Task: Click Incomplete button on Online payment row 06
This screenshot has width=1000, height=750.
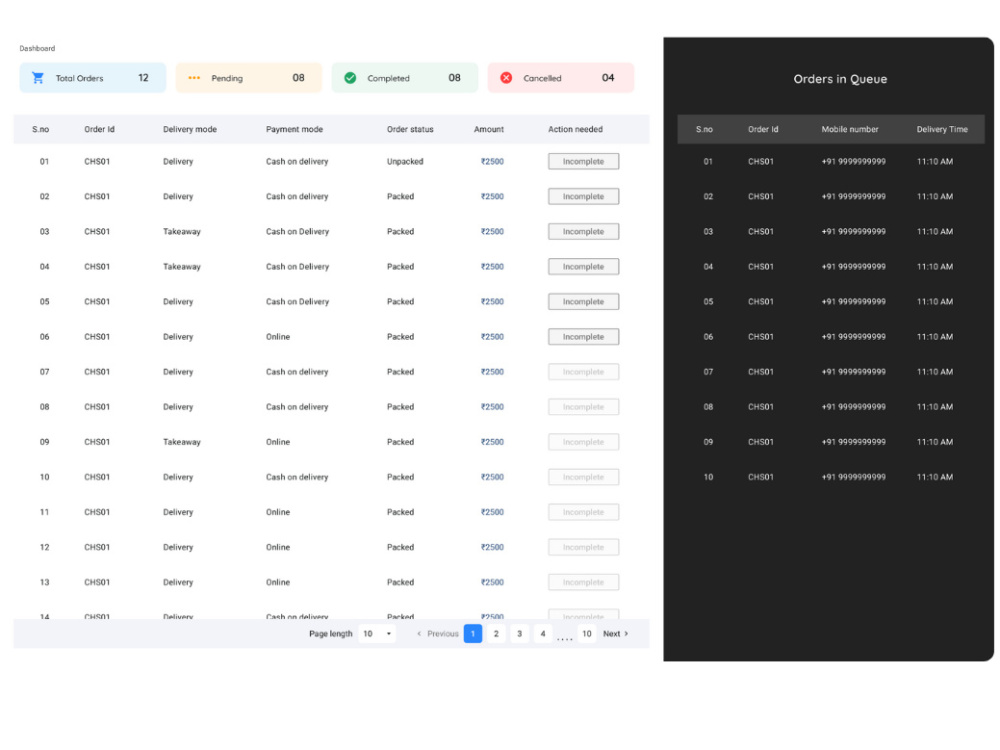Action: coord(583,336)
